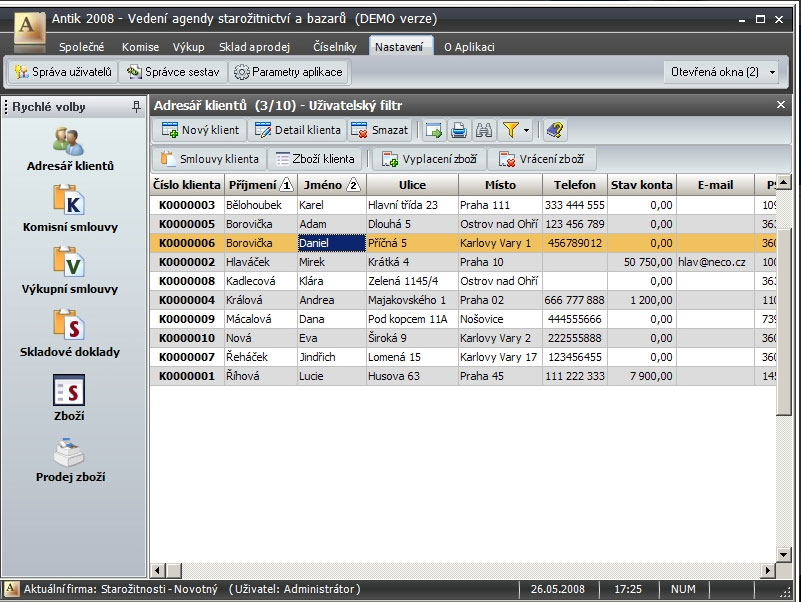
Task: Switch to the Sklad a prodej tab
Action: [254, 47]
